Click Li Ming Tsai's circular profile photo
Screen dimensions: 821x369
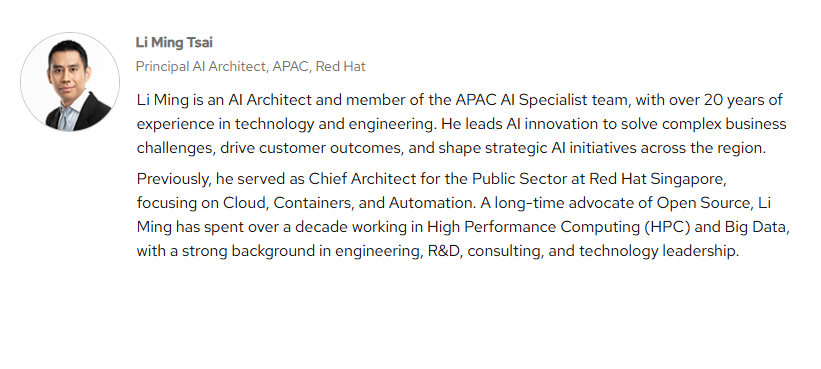[x=70, y=82]
